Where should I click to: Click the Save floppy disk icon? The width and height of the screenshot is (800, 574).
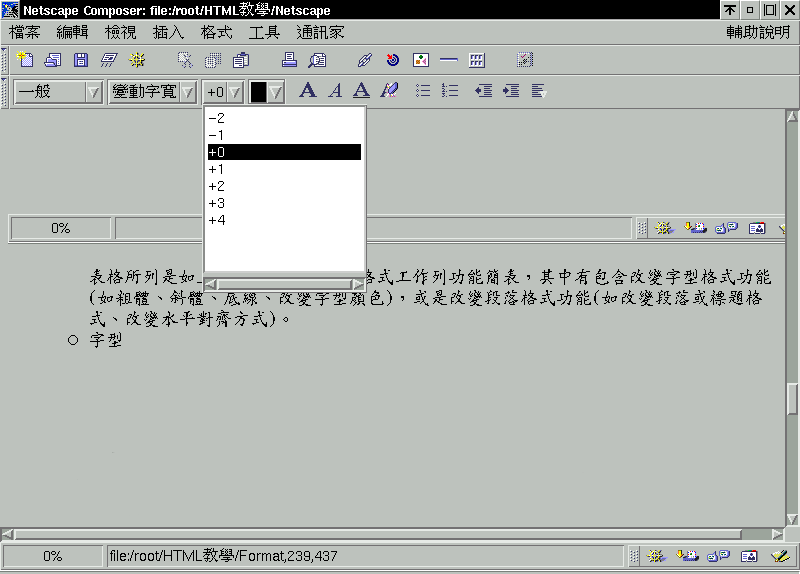point(81,60)
